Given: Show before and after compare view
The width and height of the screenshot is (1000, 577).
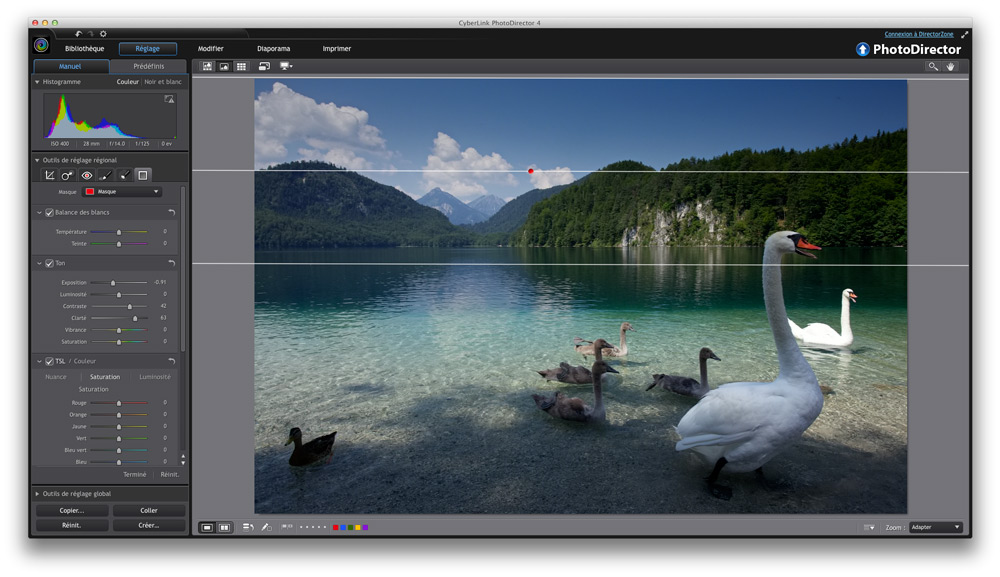Looking at the screenshot, I should tap(224, 527).
